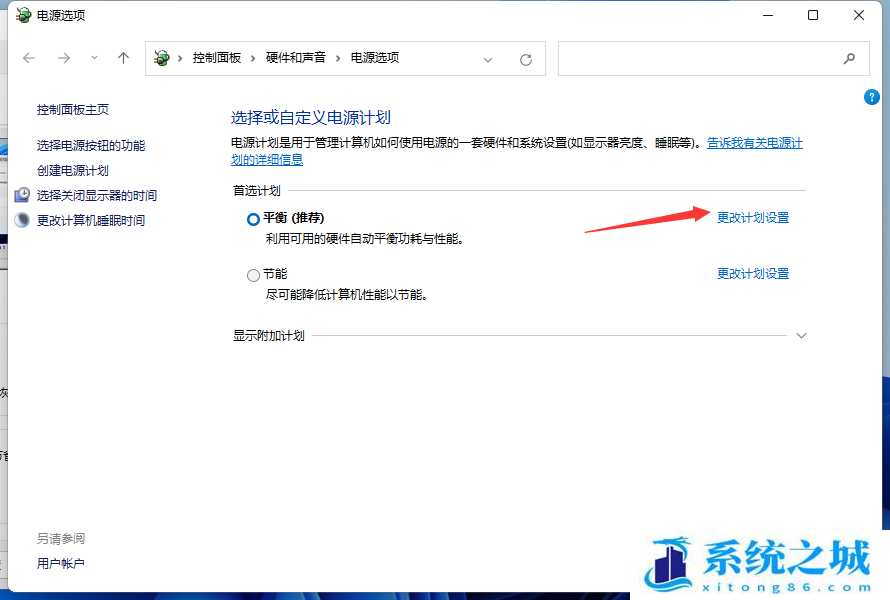Open the blue help question icon
The width and height of the screenshot is (890, 600).
click(872, 97)
